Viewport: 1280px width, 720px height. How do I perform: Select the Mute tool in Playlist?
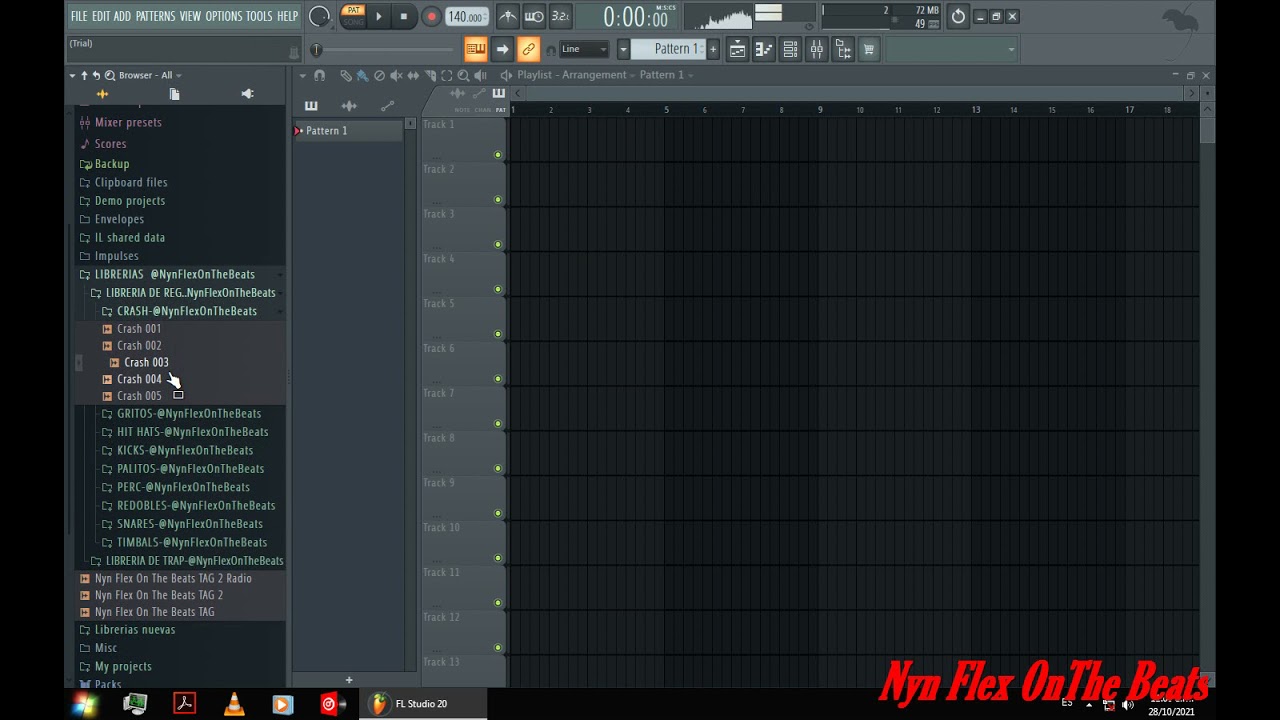tap(396, 75)
